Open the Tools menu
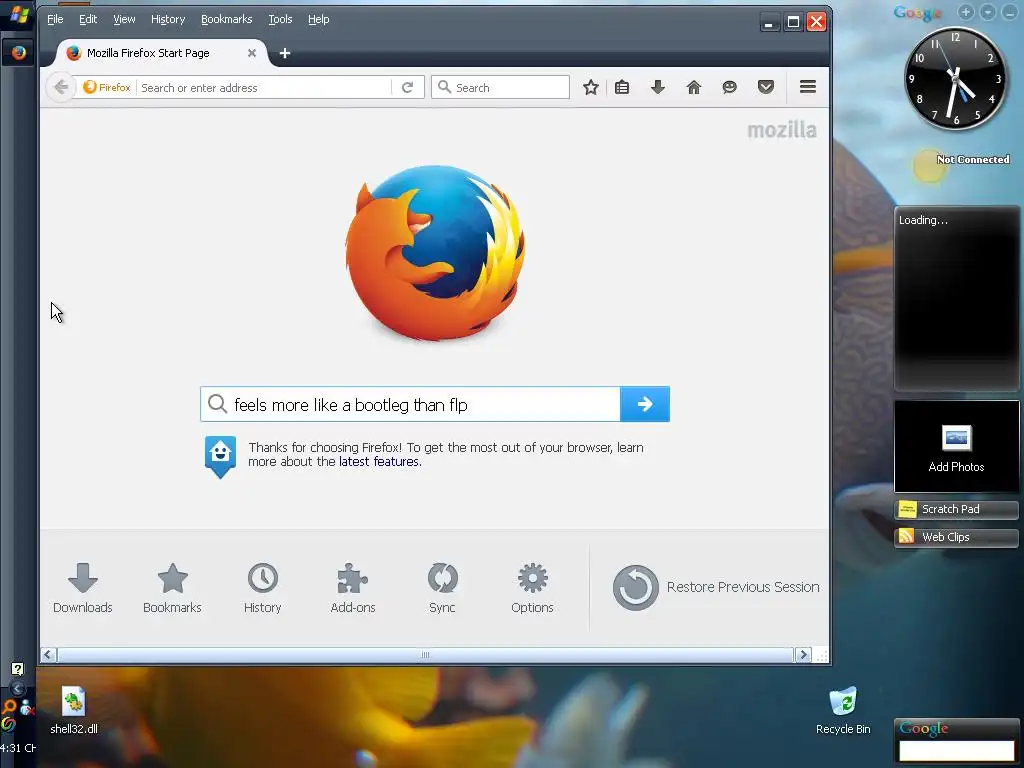This screenshot has width=1024, height=768. point(280,19)
